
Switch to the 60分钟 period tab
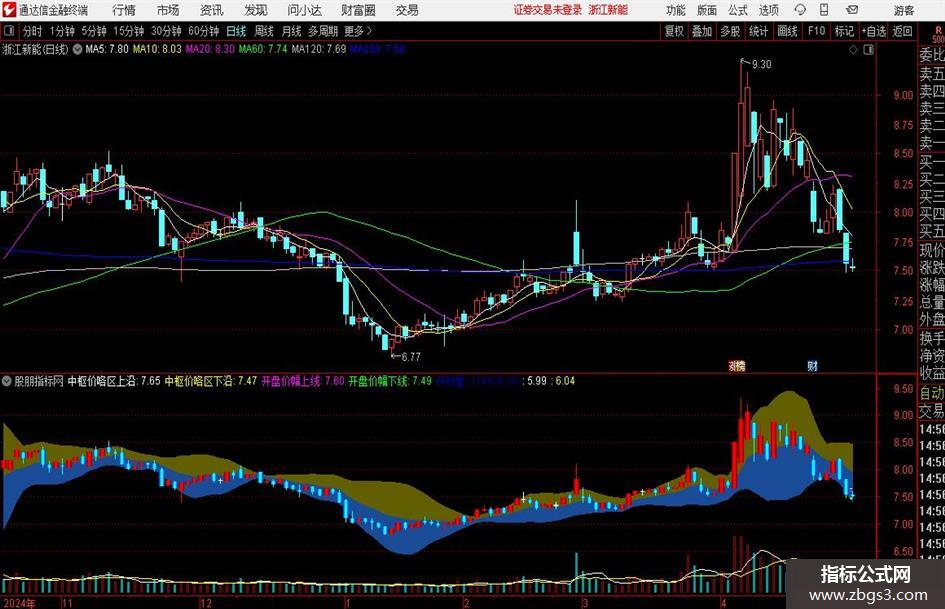click(x=204, y=31)
